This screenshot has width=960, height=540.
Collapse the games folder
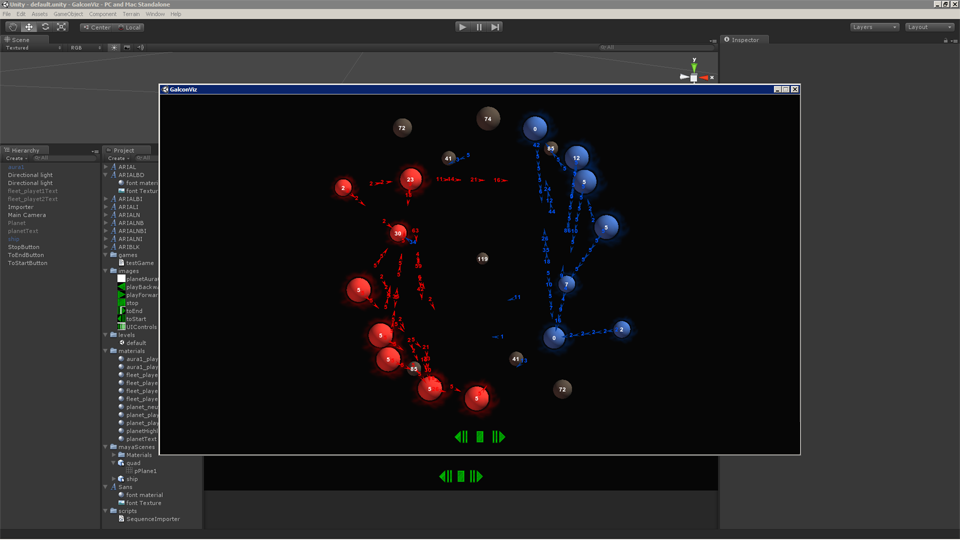pyautogui.click(x=106, y=255)
